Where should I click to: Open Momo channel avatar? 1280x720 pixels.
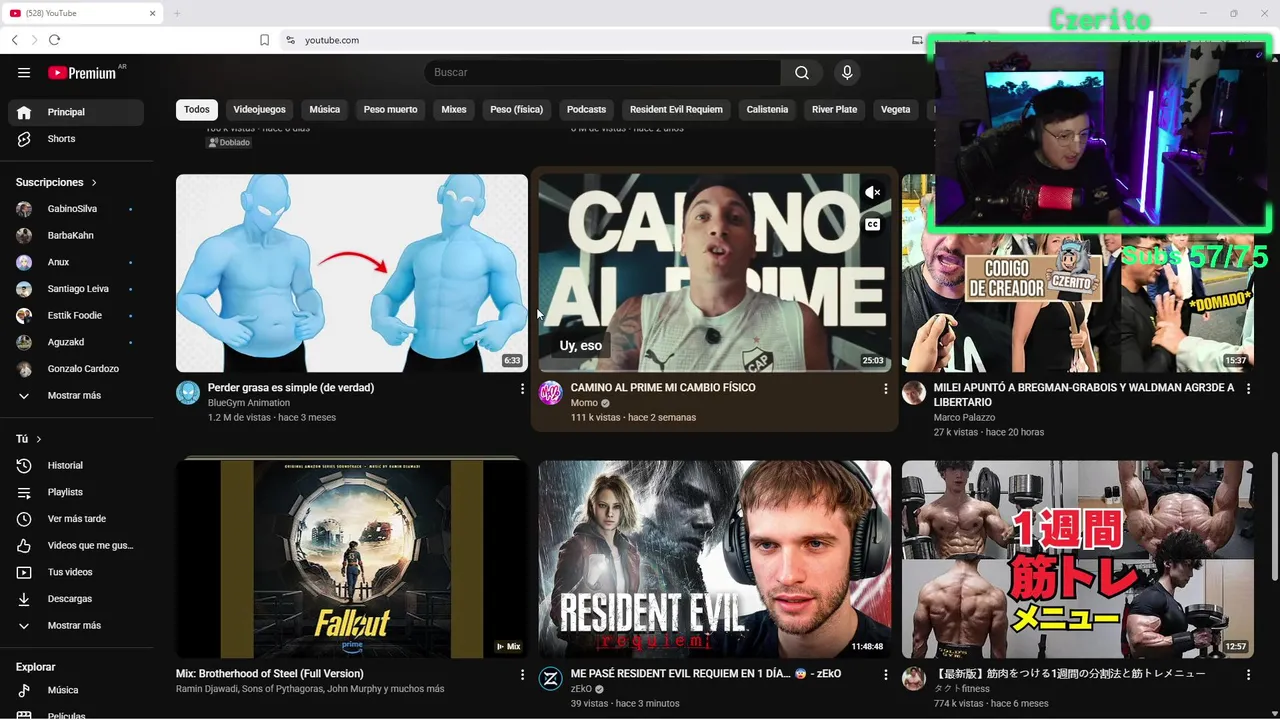point(551,392)
